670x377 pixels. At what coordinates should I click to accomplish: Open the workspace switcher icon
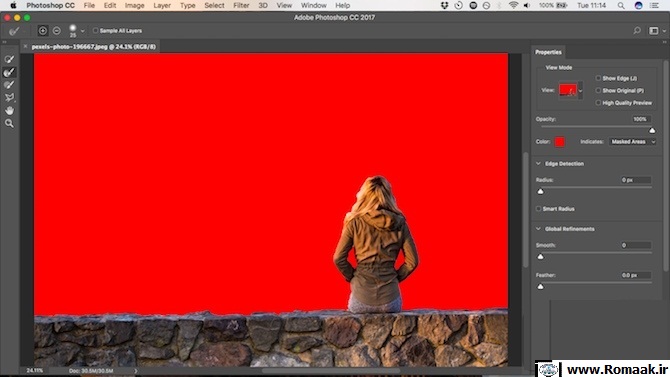click(x=653, y=31)
